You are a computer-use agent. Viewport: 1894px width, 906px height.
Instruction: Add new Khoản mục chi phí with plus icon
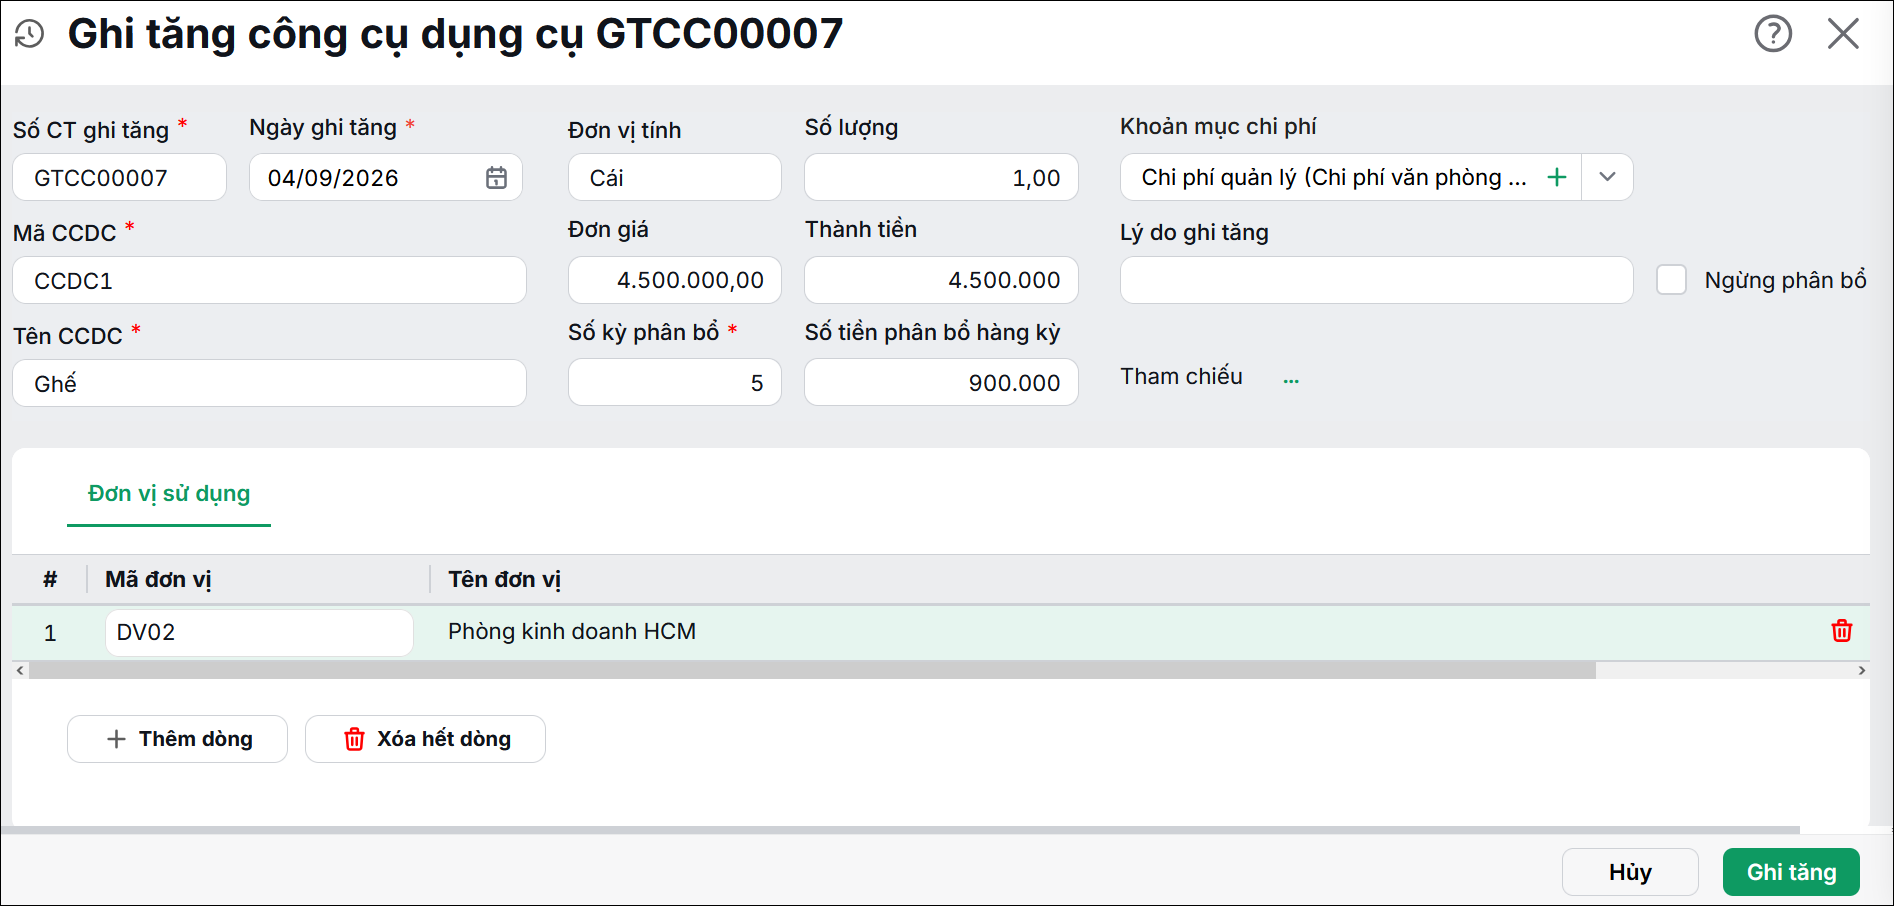point(1556,177)
